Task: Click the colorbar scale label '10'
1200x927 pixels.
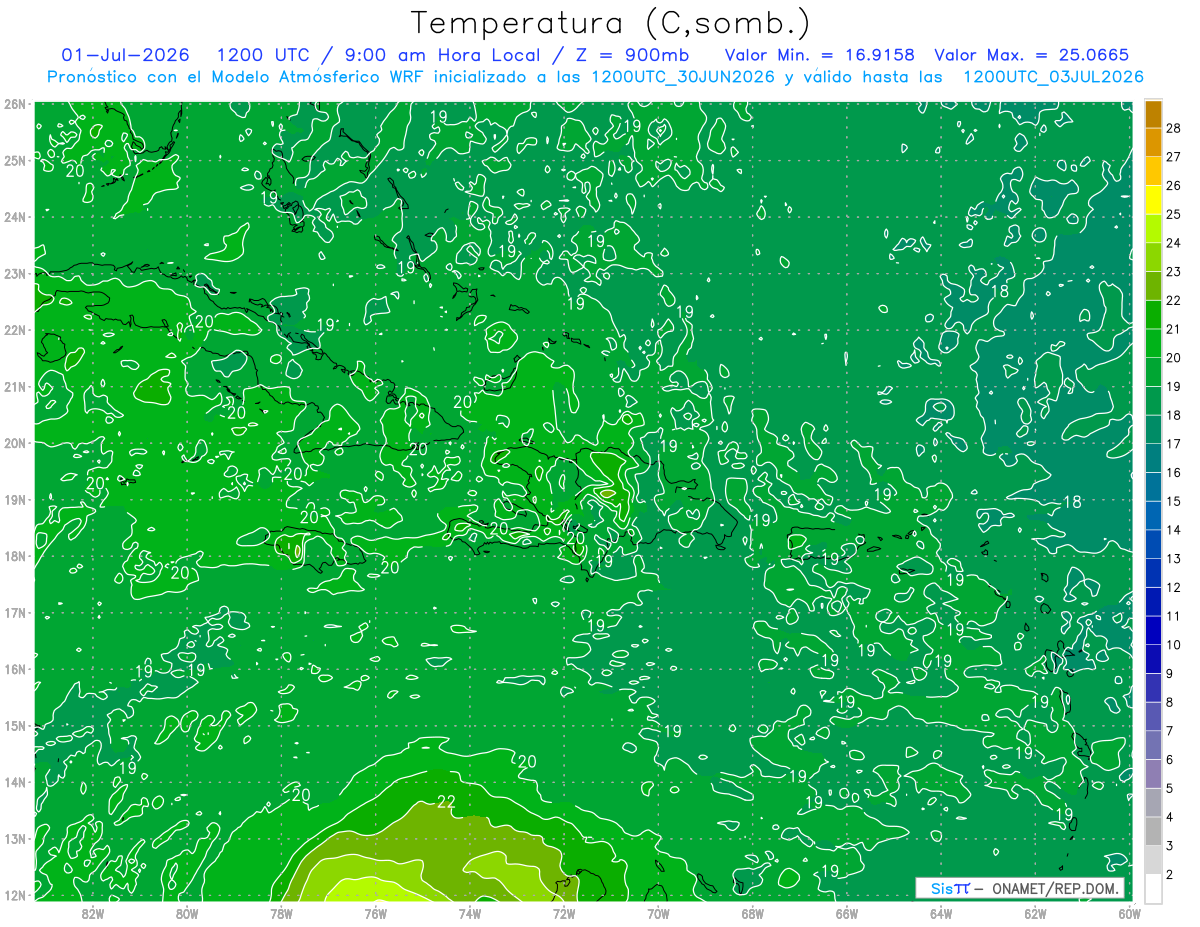Action: pyautogui.click(x=1173, y=645)
